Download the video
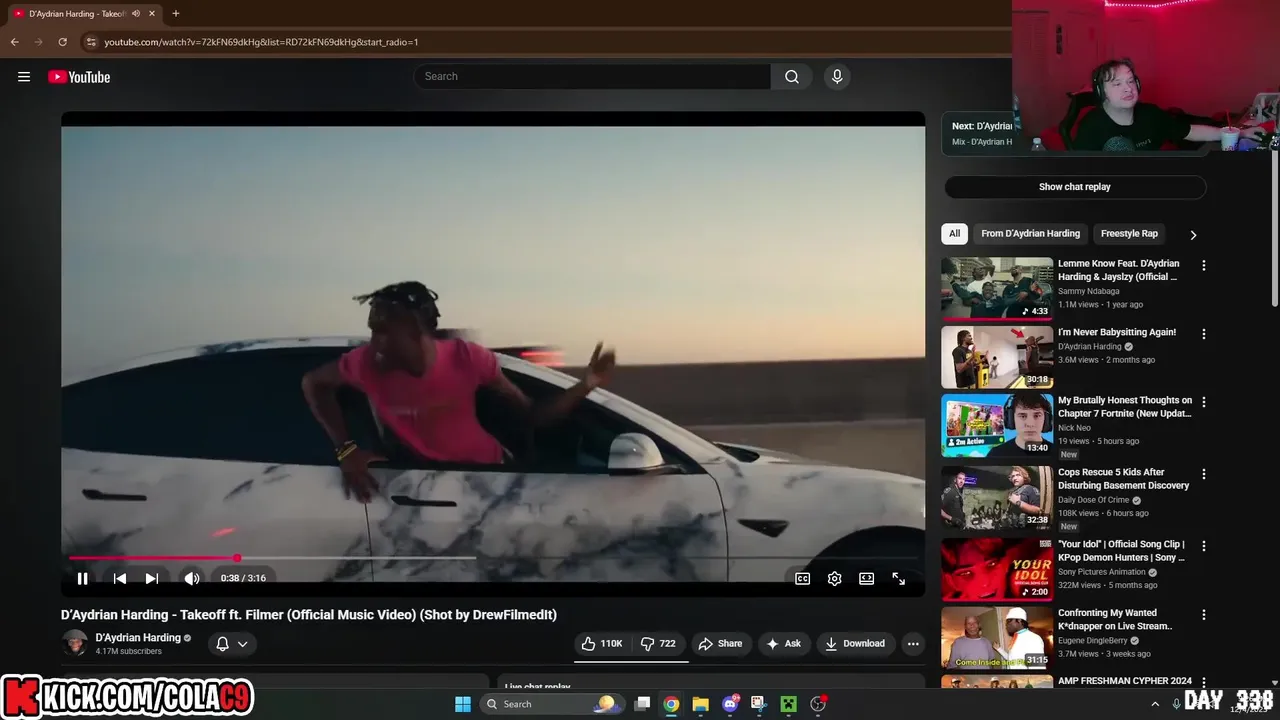 [x=855, y=644]
